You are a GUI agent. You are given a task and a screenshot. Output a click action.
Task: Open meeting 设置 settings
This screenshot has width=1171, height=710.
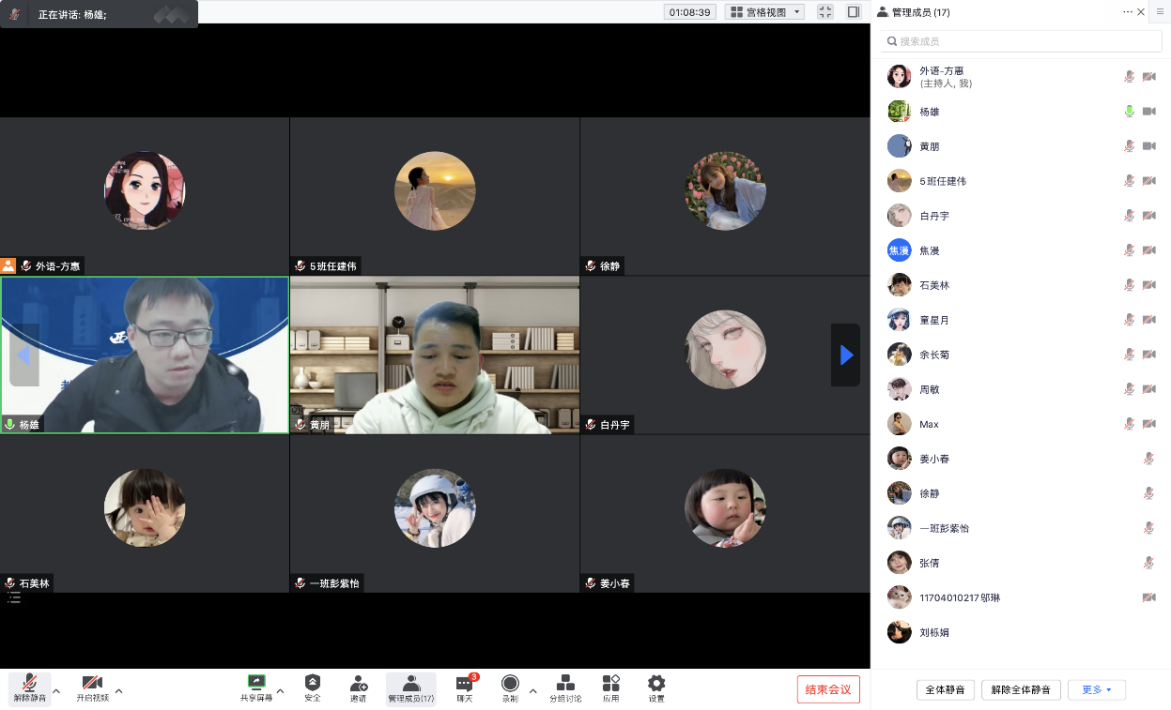click(x=656, y=684)
